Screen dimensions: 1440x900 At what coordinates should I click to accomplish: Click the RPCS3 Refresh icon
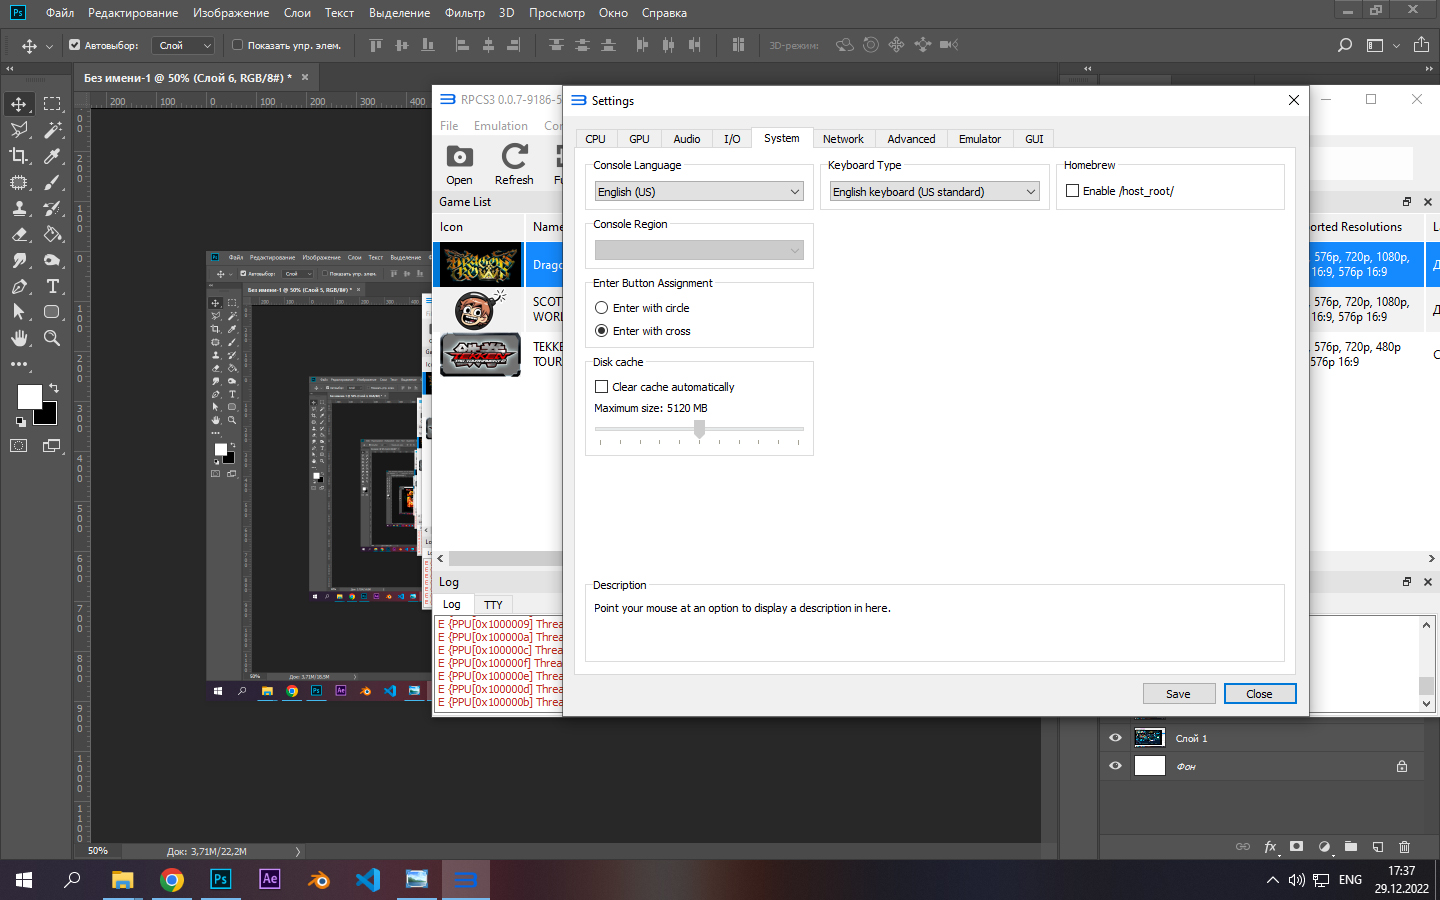(x=514, y=157)
